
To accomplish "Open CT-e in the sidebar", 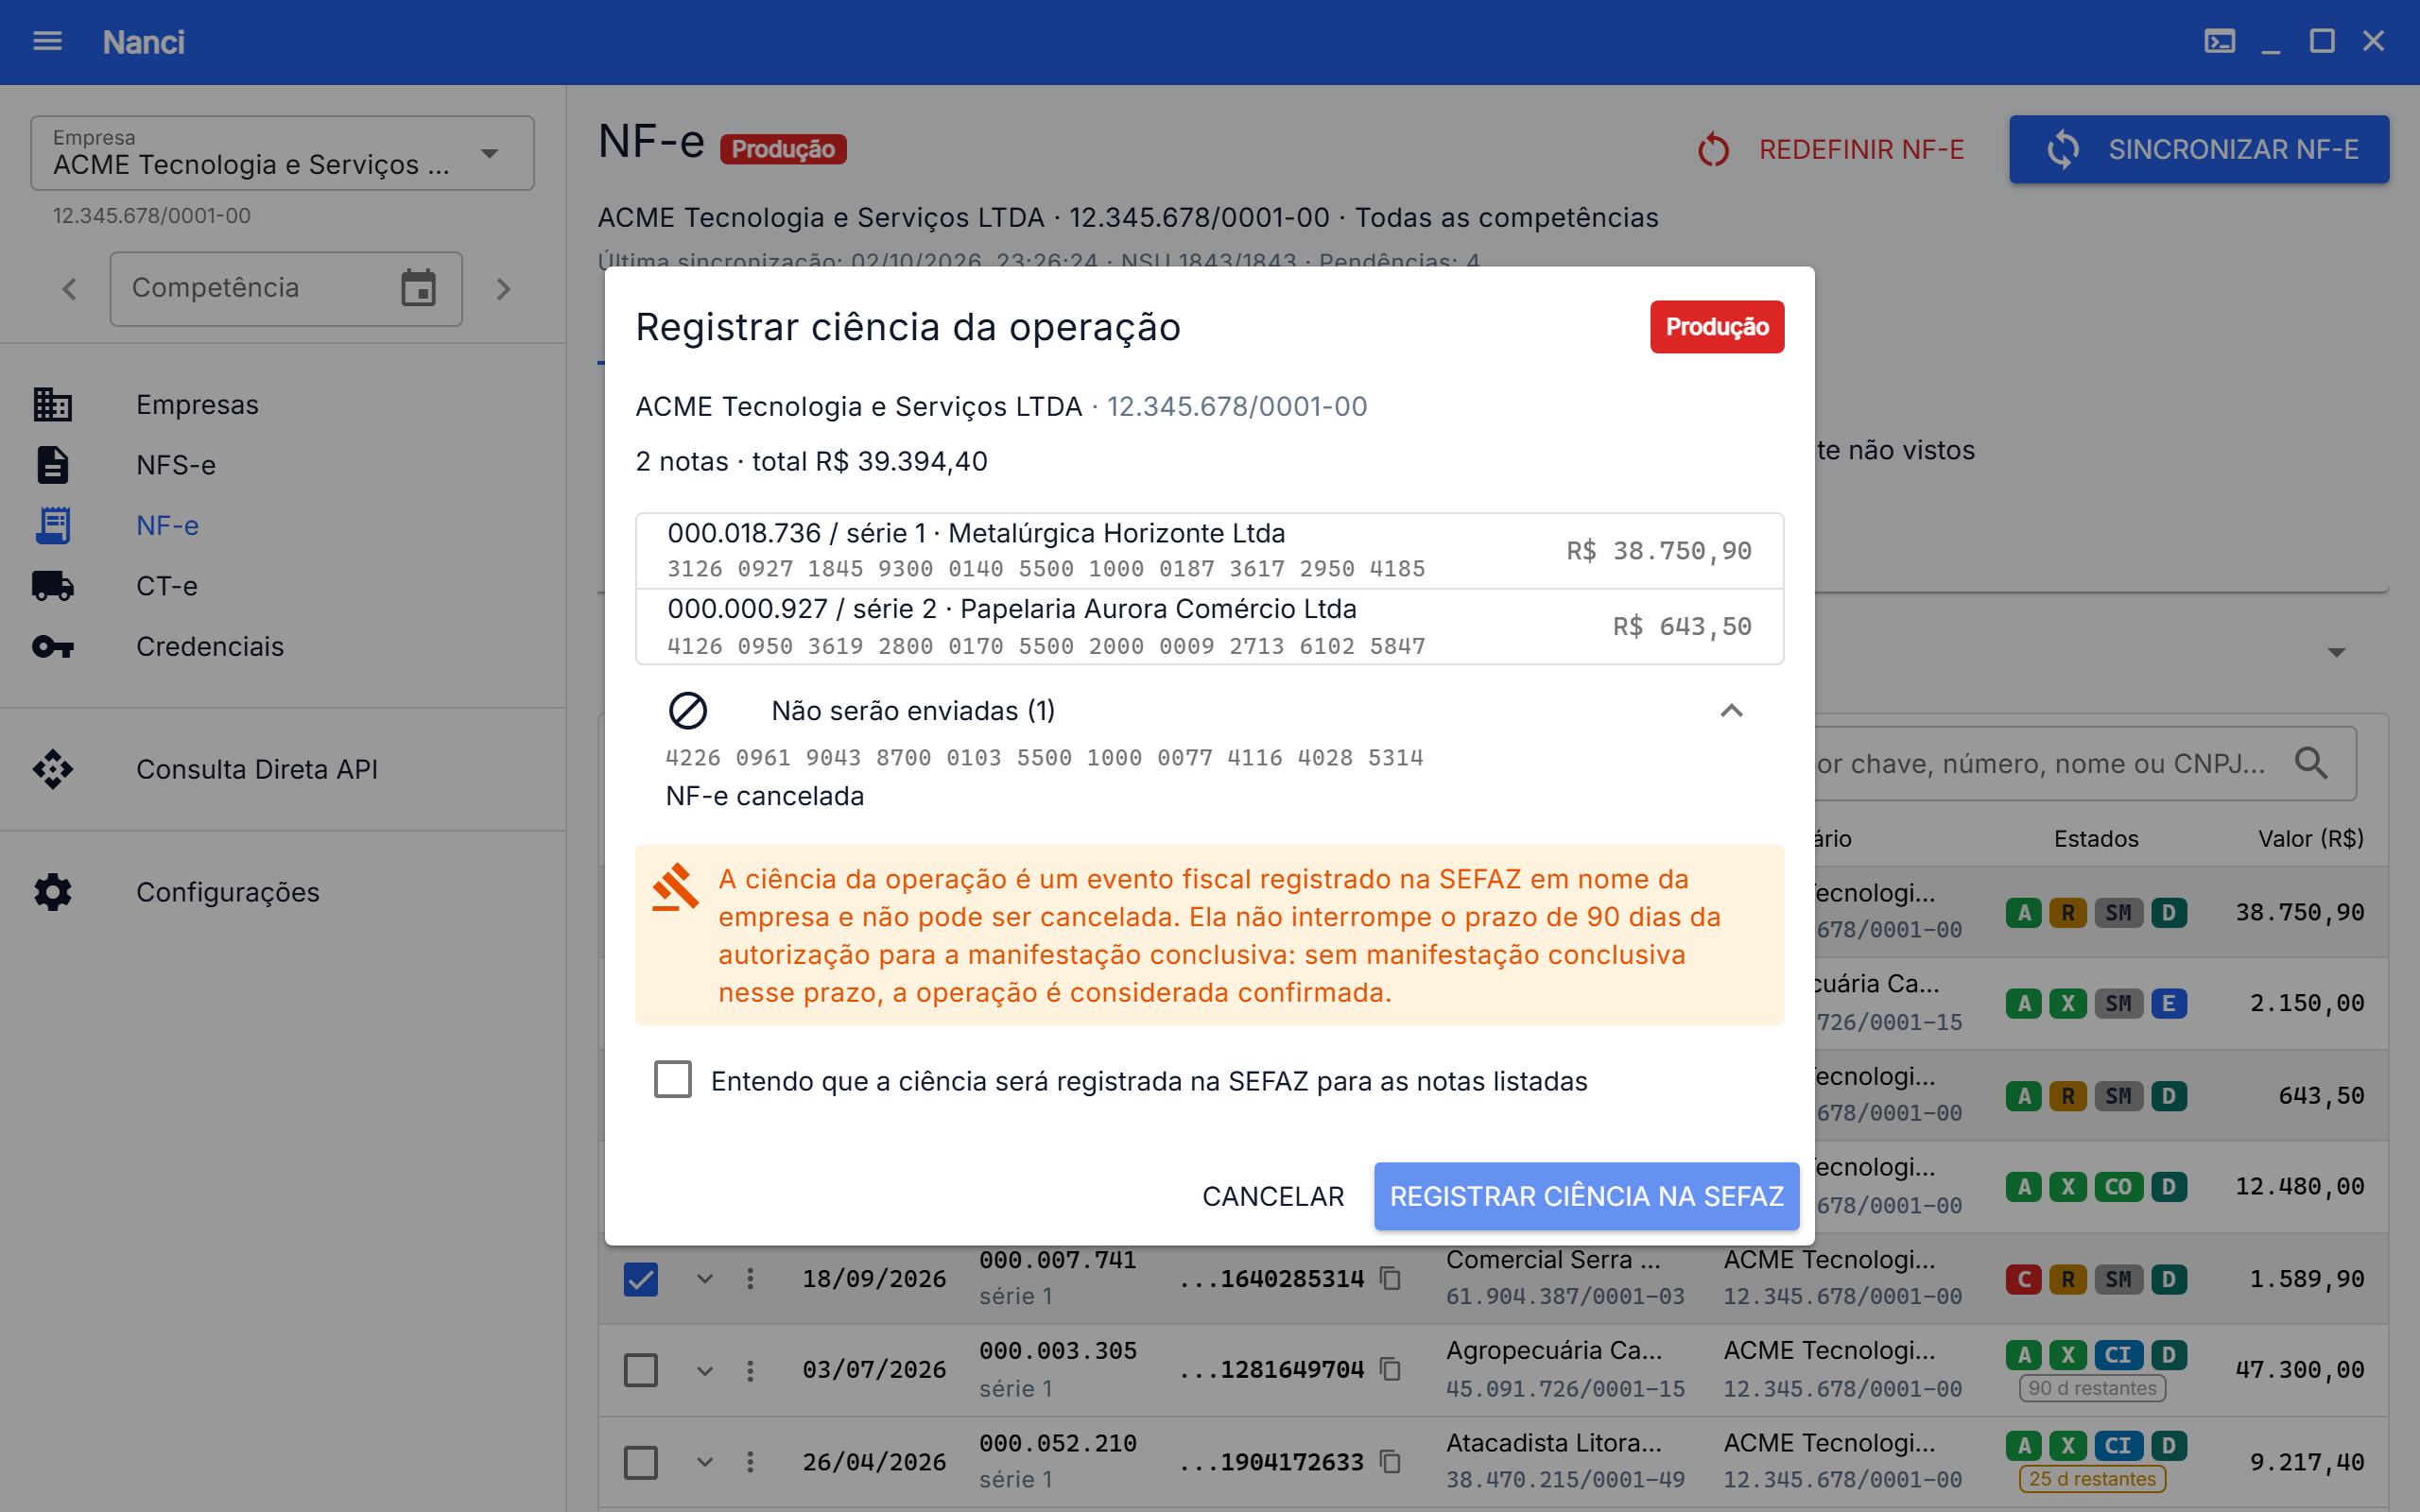I will [283, 586].
